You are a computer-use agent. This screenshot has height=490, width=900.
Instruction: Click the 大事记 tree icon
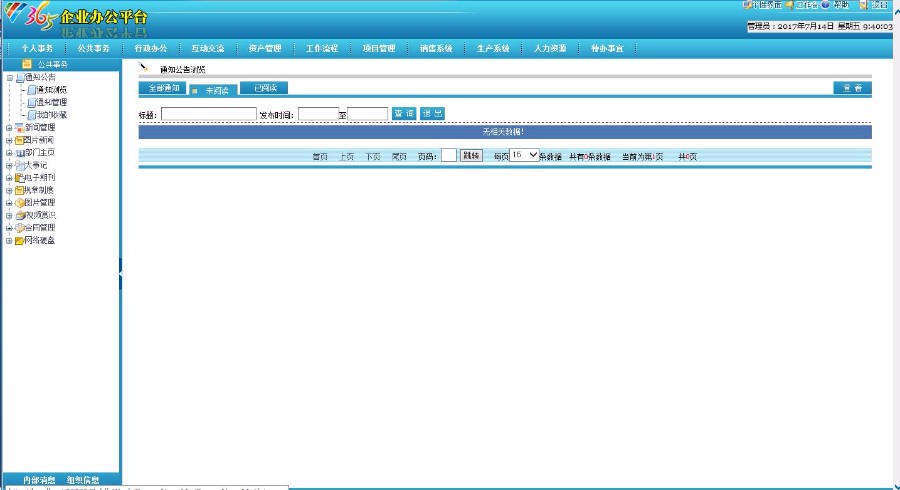click(20, 165)
